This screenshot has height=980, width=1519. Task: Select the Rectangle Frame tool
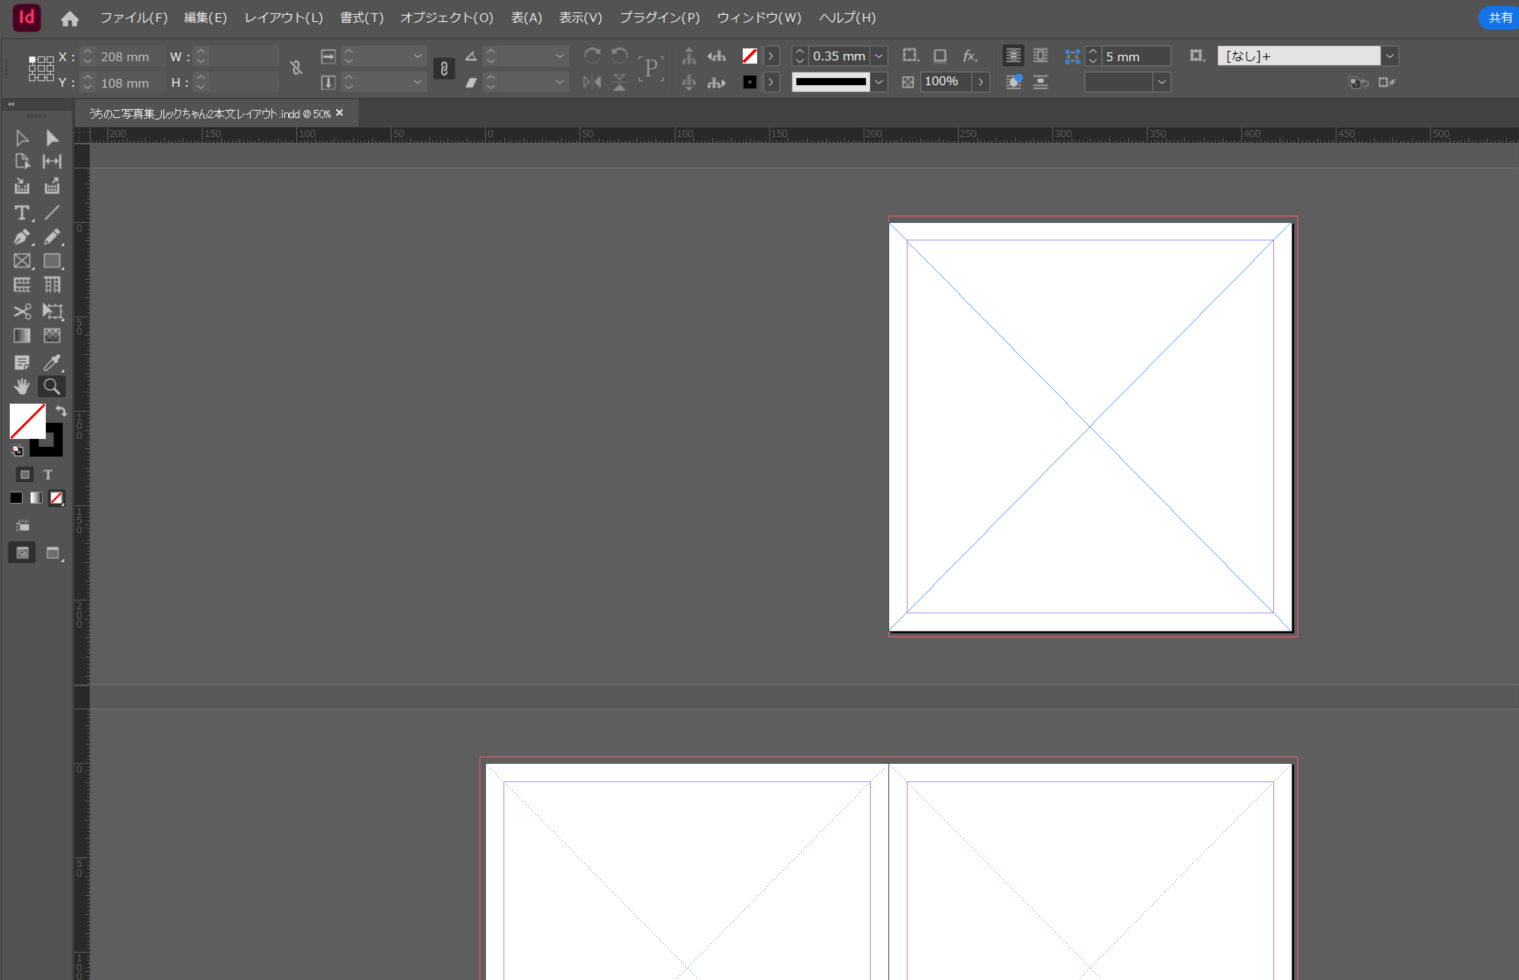22,261
